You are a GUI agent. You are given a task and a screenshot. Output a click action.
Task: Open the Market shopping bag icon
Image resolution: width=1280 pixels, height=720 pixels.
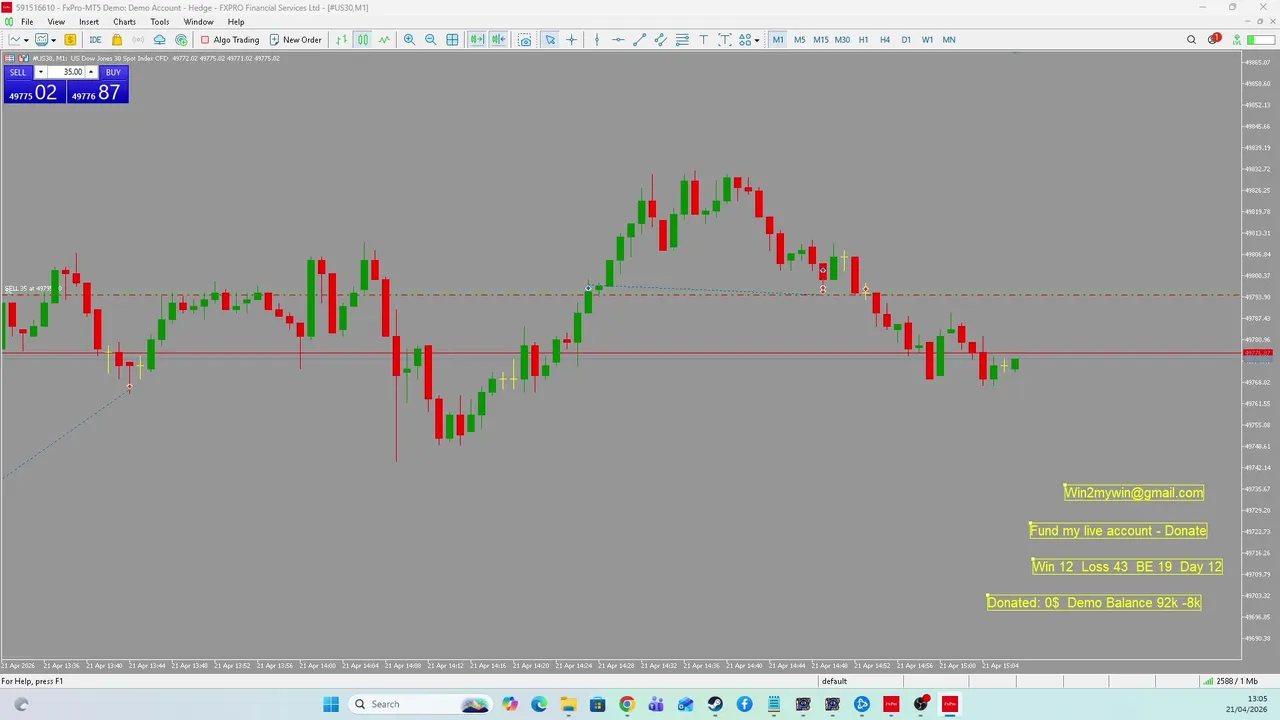(117, 40)
